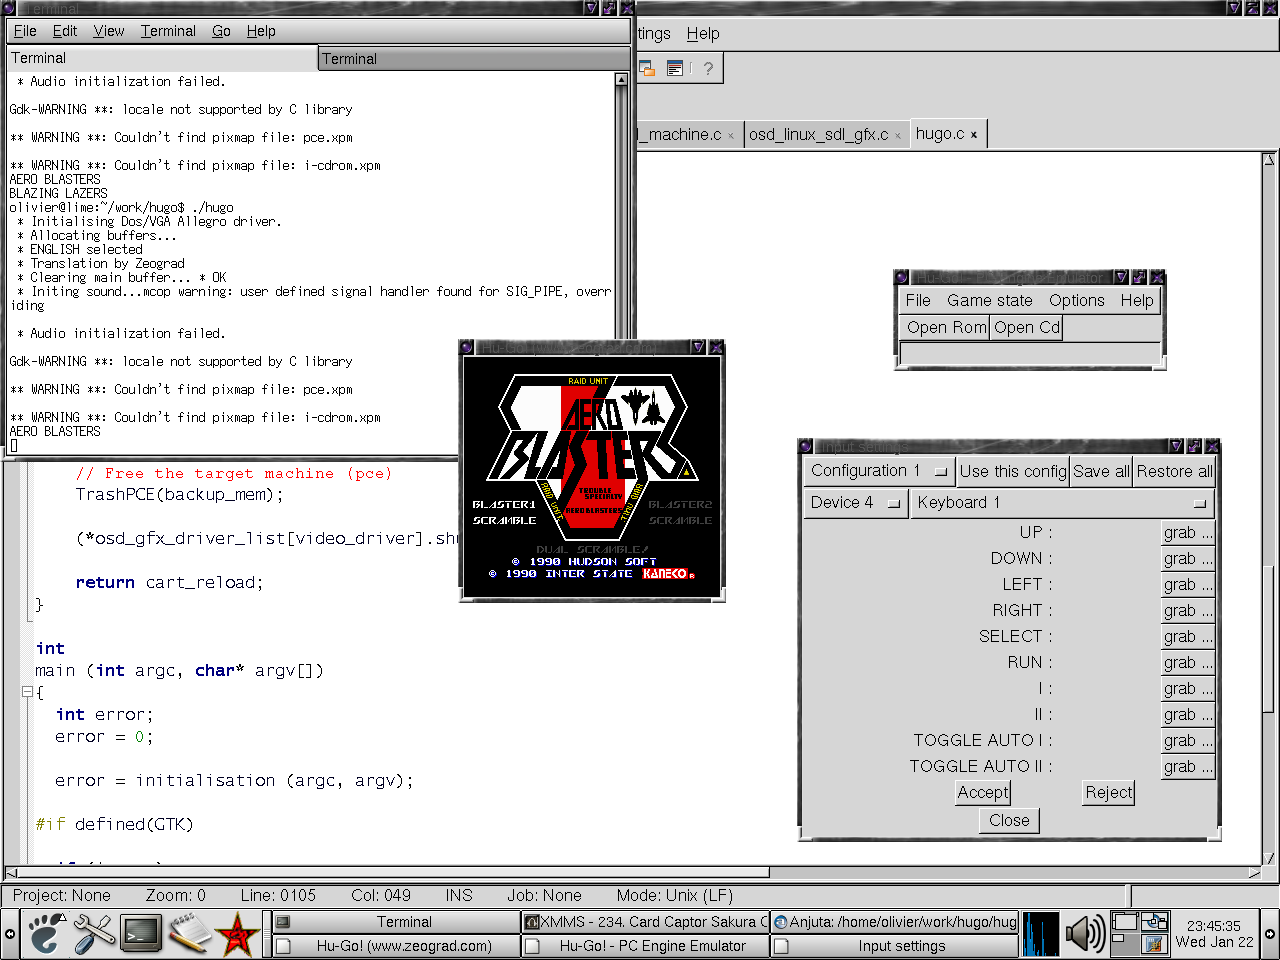Click Use this config button

click(1013, 471)
